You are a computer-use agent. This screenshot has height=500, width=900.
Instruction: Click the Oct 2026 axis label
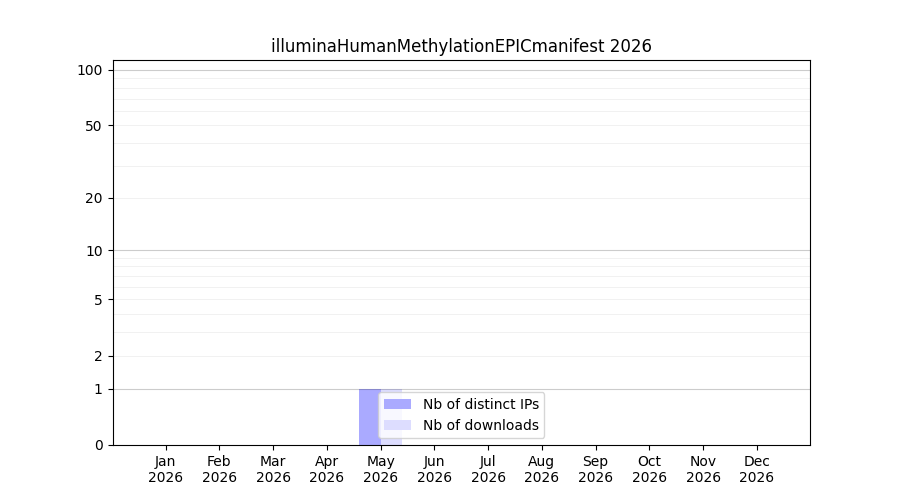[x=649, y=469]
